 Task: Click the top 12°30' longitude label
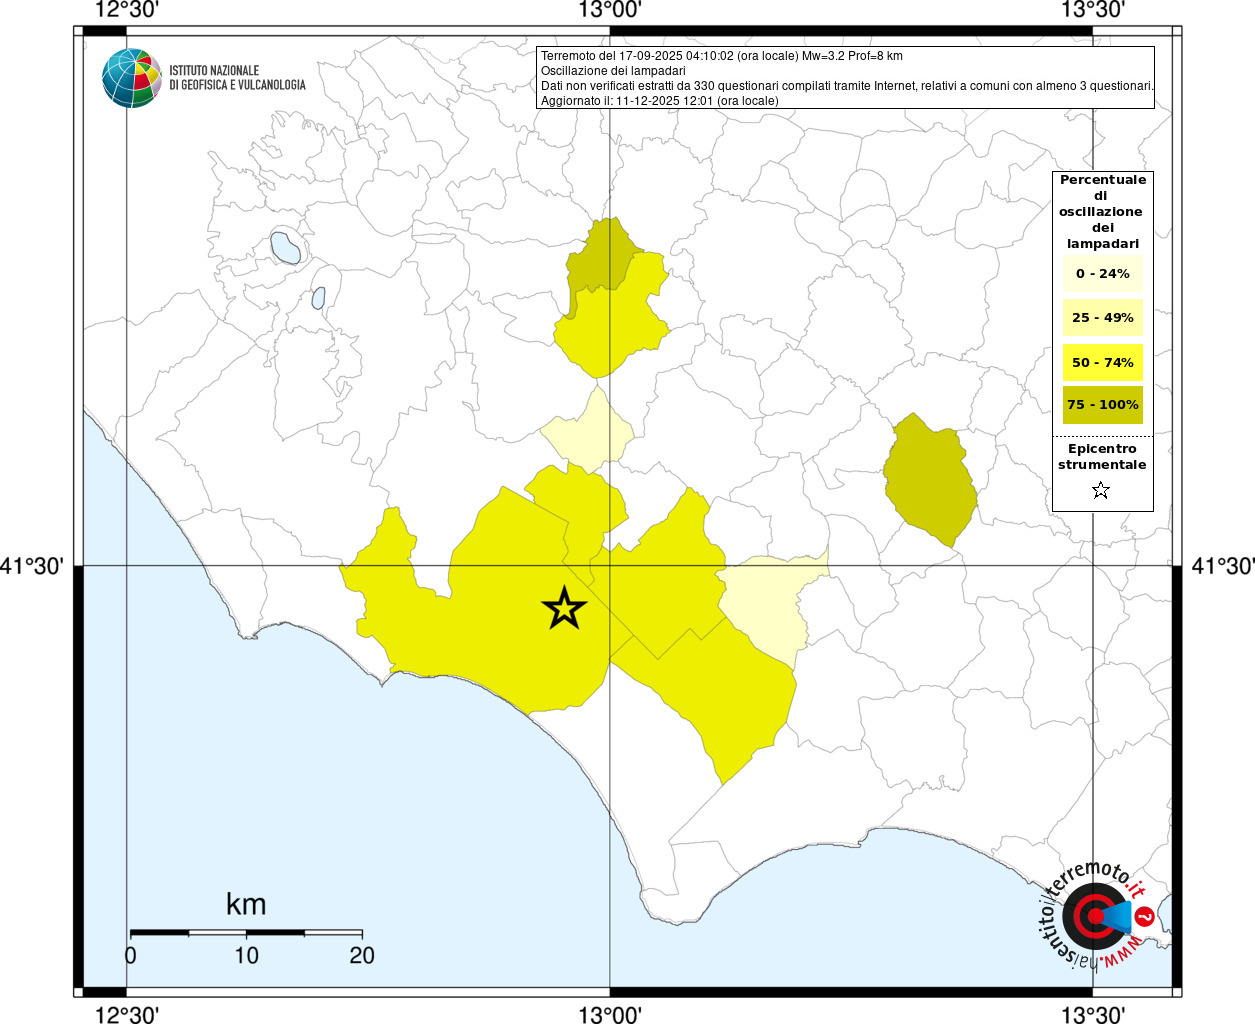point(126,10)
